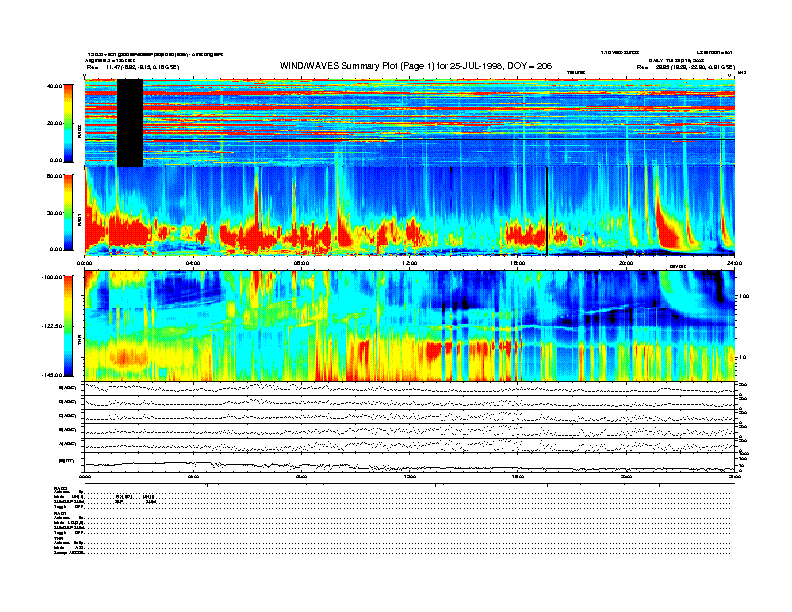
Task: Click the WIND/WAVES Summary Plot title
Action: coord(416,66)
